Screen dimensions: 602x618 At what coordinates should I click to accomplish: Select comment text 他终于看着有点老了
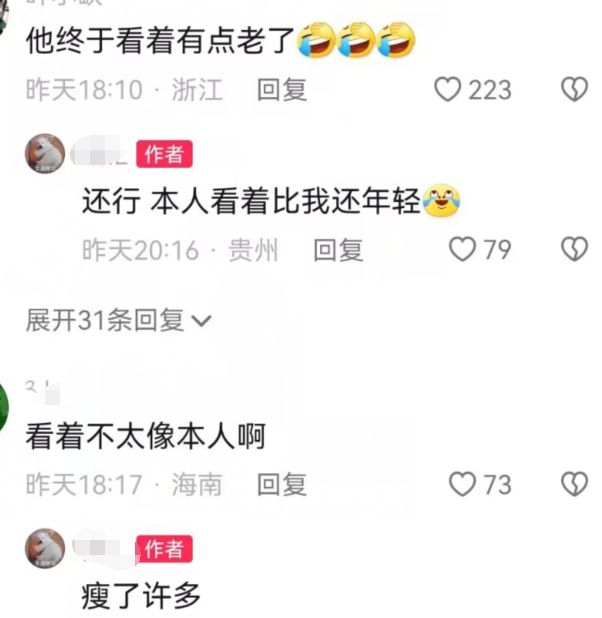(x=160, y=41)
